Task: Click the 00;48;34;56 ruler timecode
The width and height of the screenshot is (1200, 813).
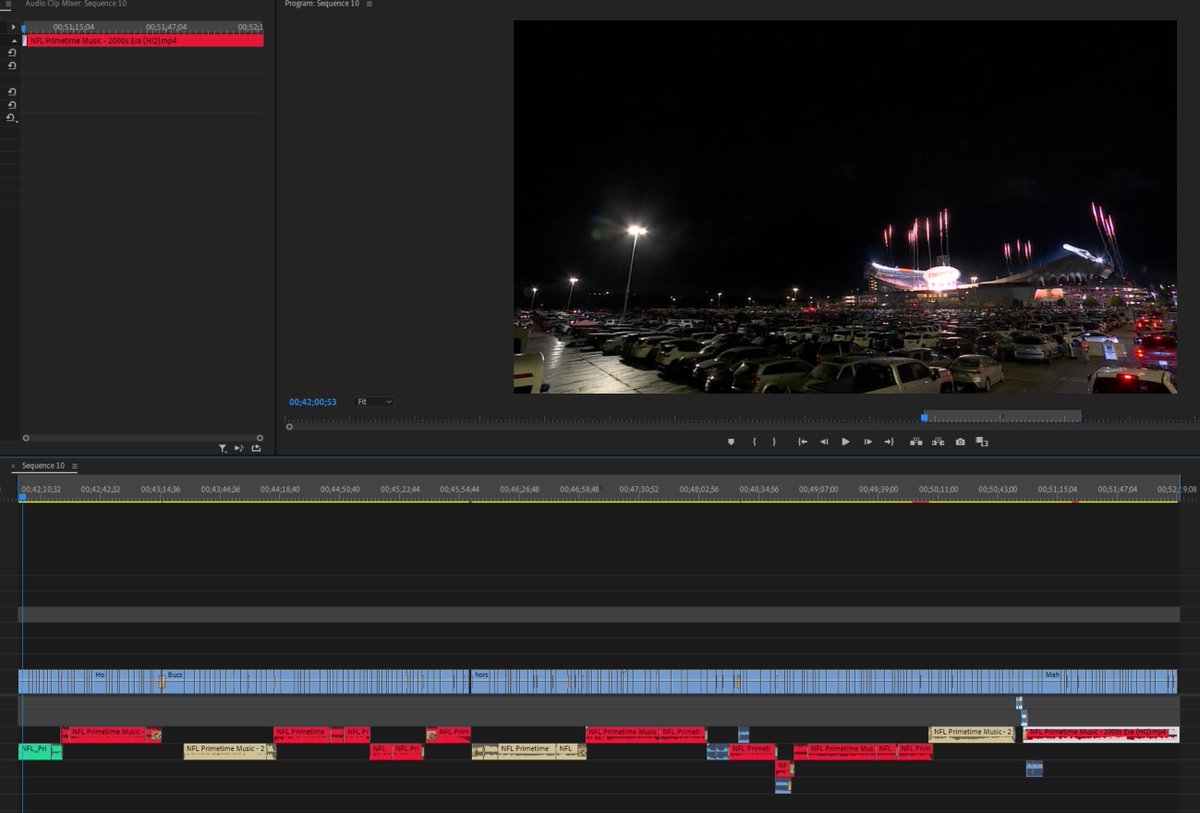Action: [759, 489]
